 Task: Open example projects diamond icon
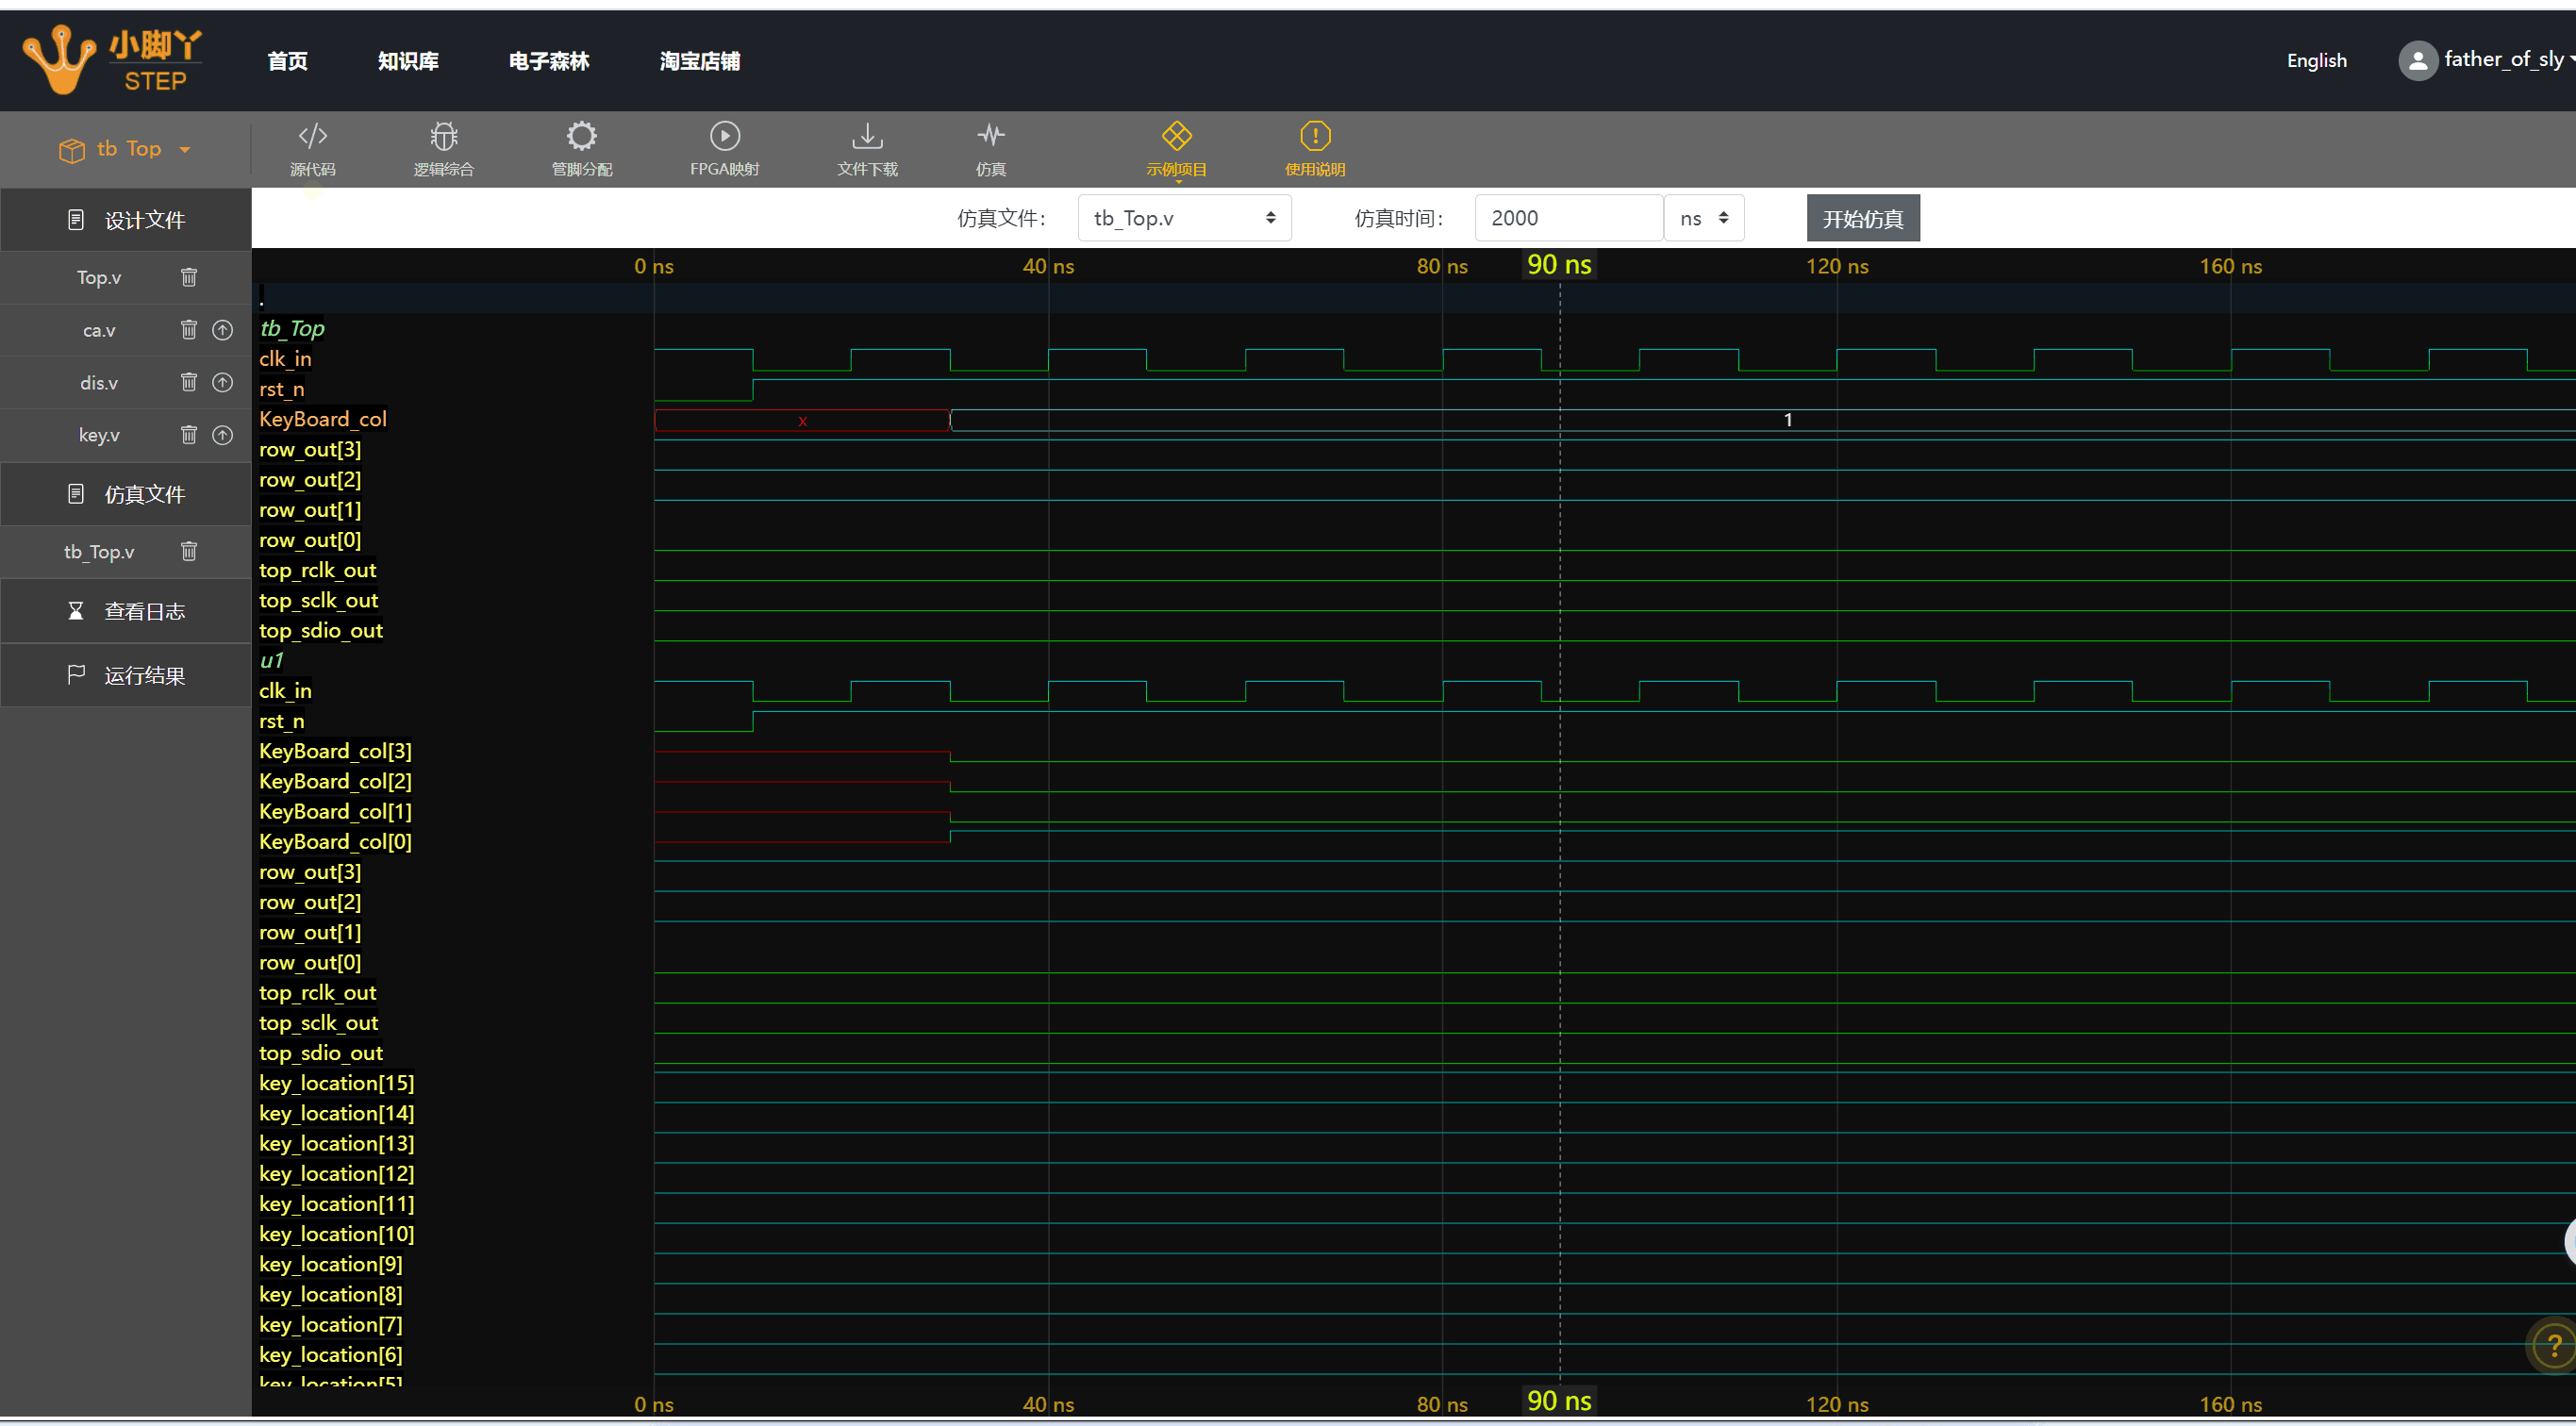click(x=1176, y=136)
